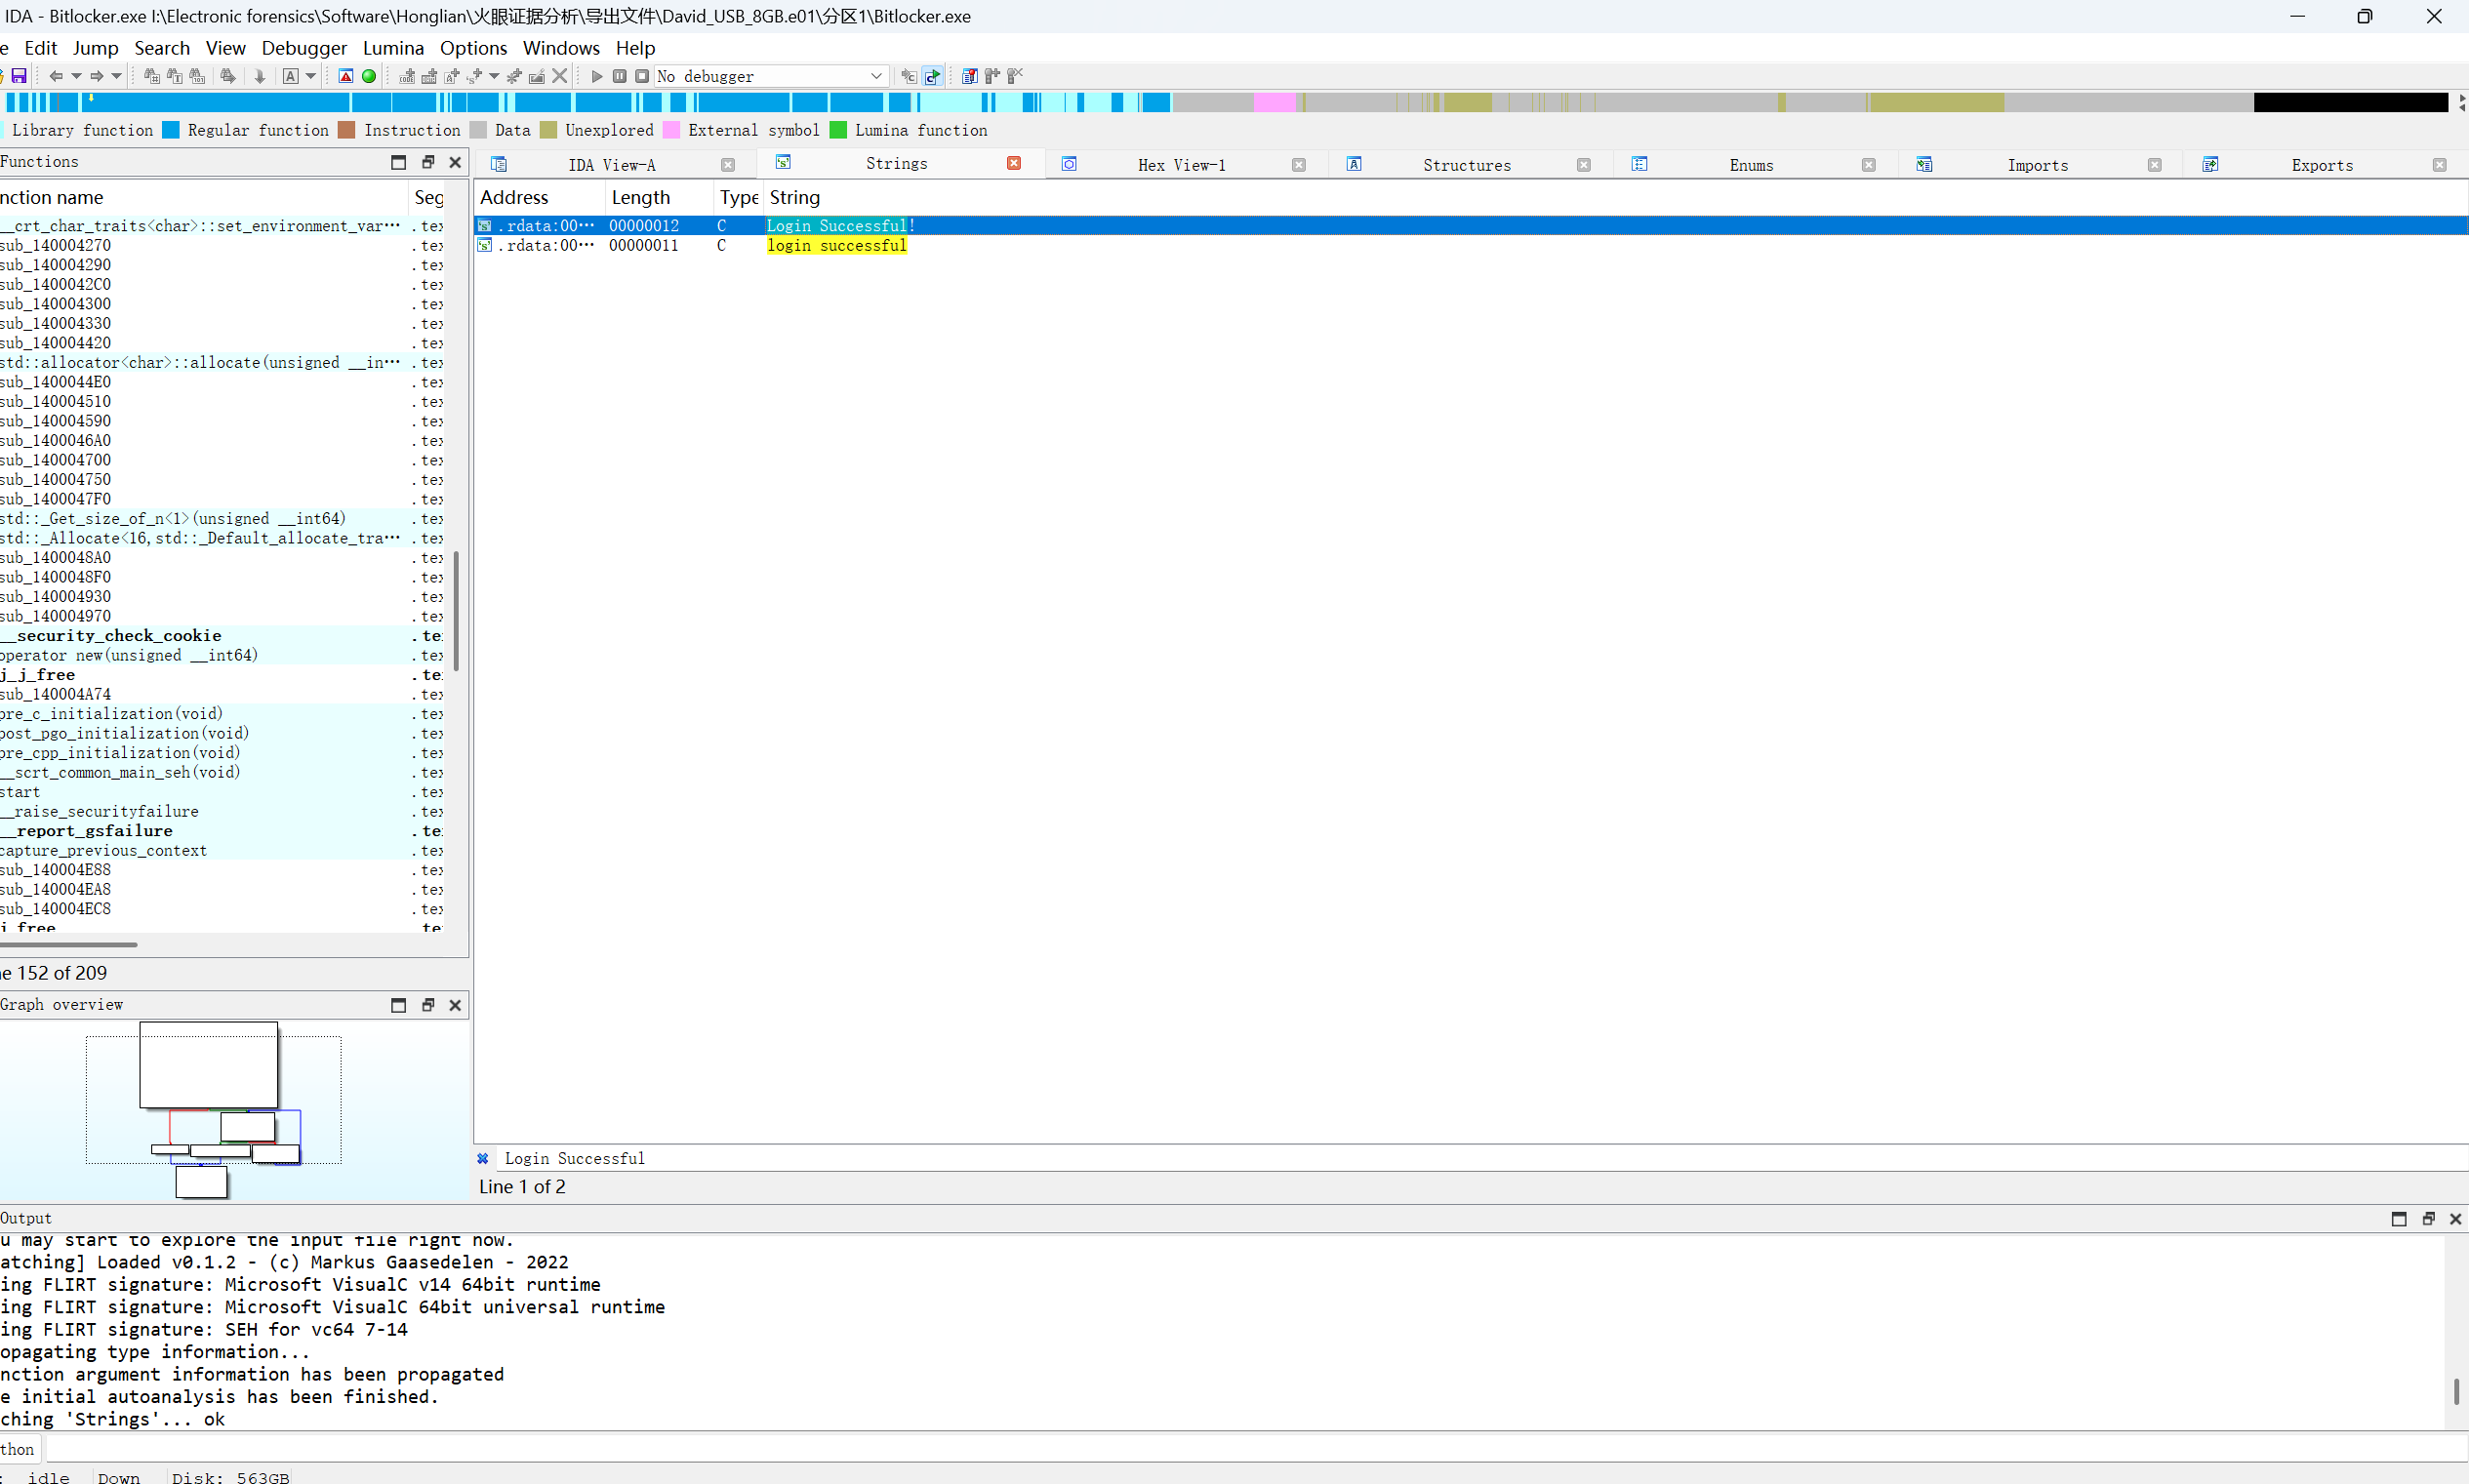Click the pink External symbol region in the navigation band
The image size is (2469, 1484).
click(1274, 102)
